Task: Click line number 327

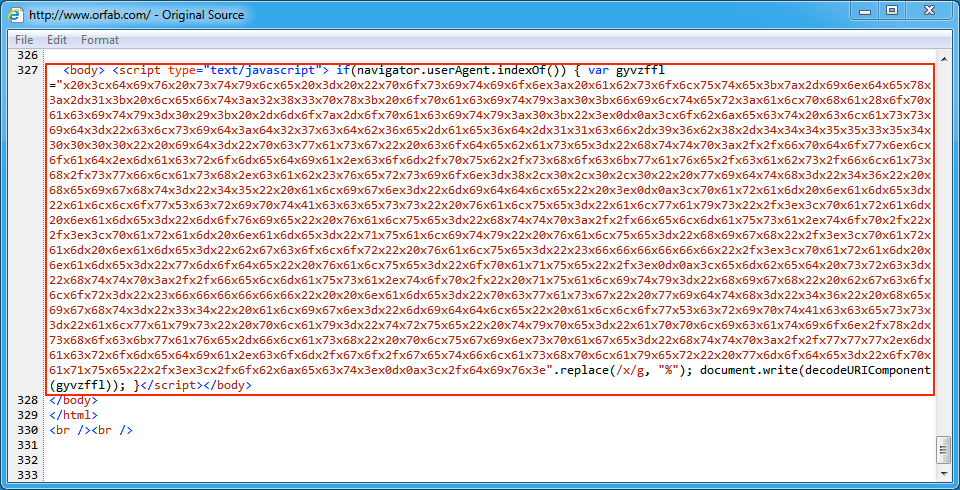Action: coord(27,70)
